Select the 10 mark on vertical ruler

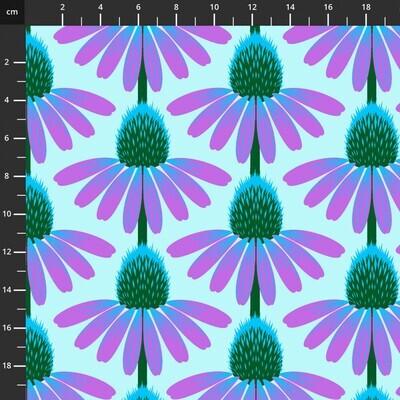tap(7, 214)
